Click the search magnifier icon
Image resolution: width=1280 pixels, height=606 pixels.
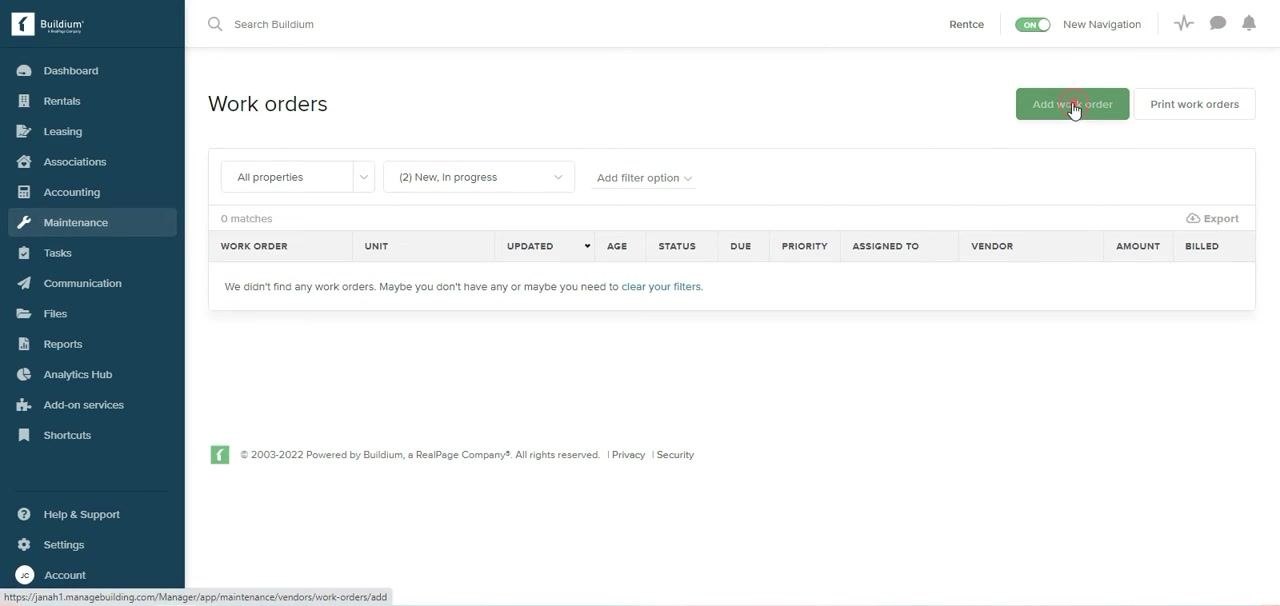point(215,24)
